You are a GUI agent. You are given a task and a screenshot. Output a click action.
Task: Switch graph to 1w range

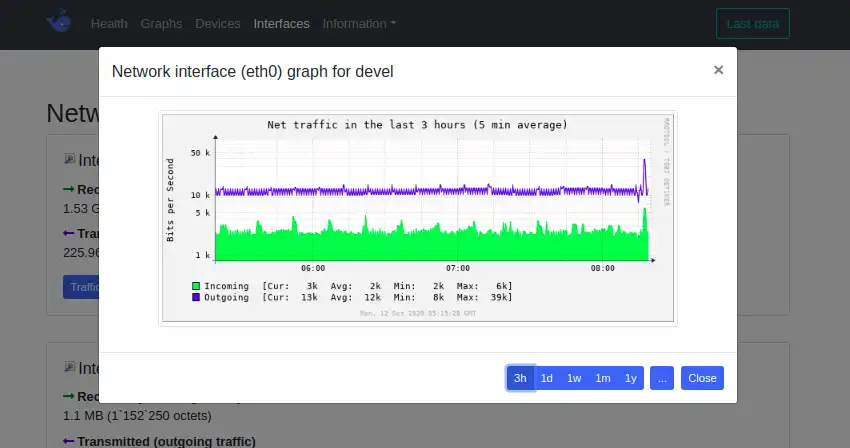(x=574, y=378)
